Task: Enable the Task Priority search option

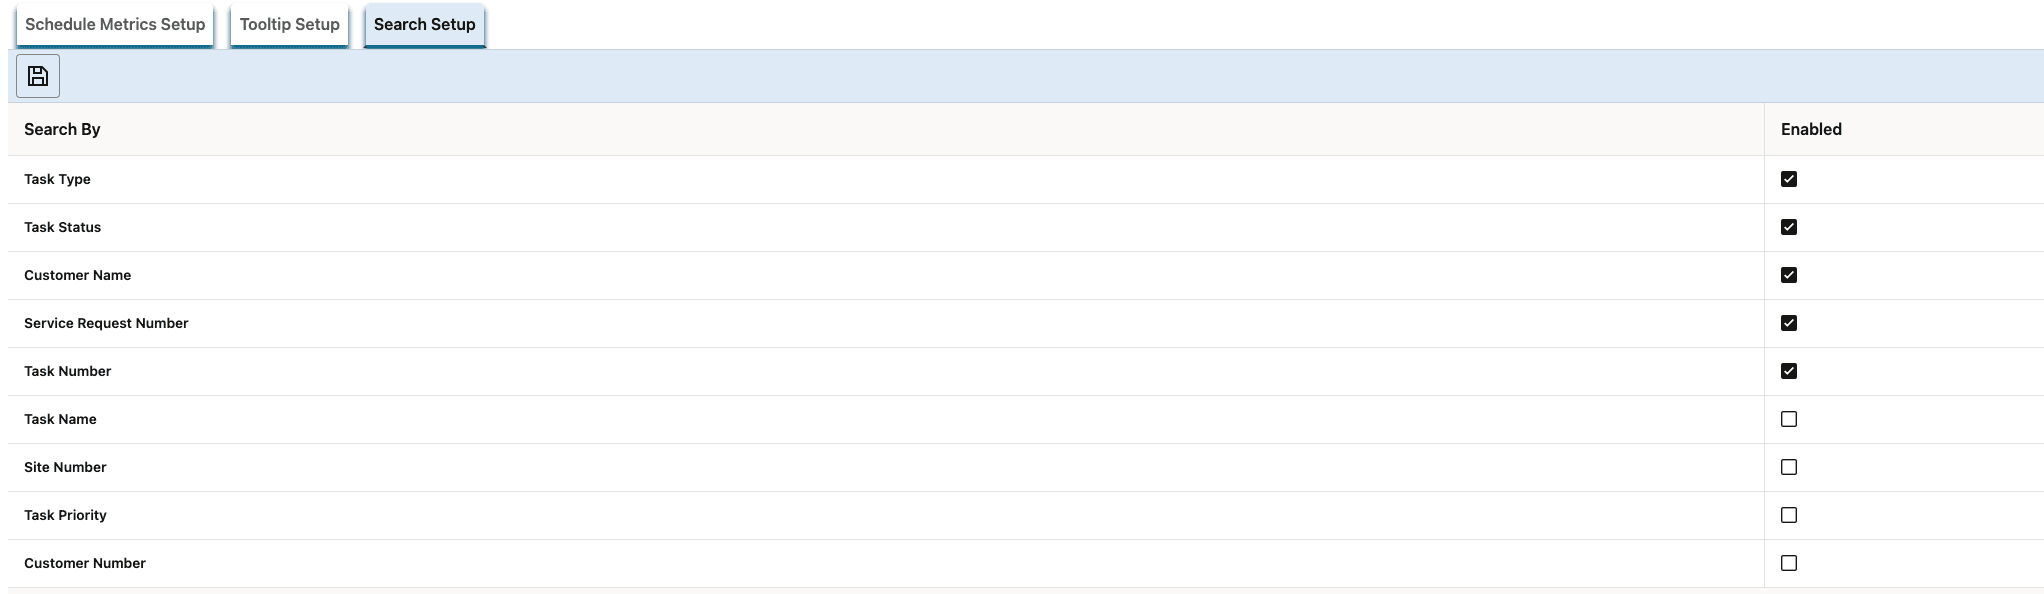Action: click(1789, 515)
